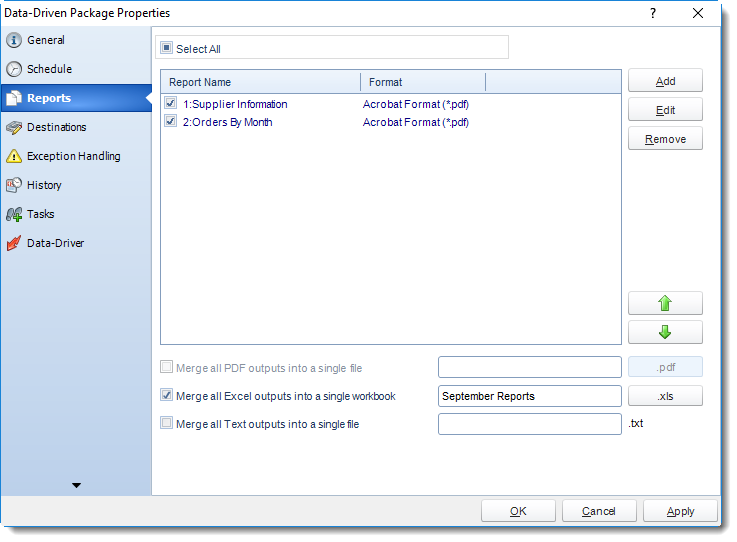Sort by the Format column header

click(x=423, y=82)
